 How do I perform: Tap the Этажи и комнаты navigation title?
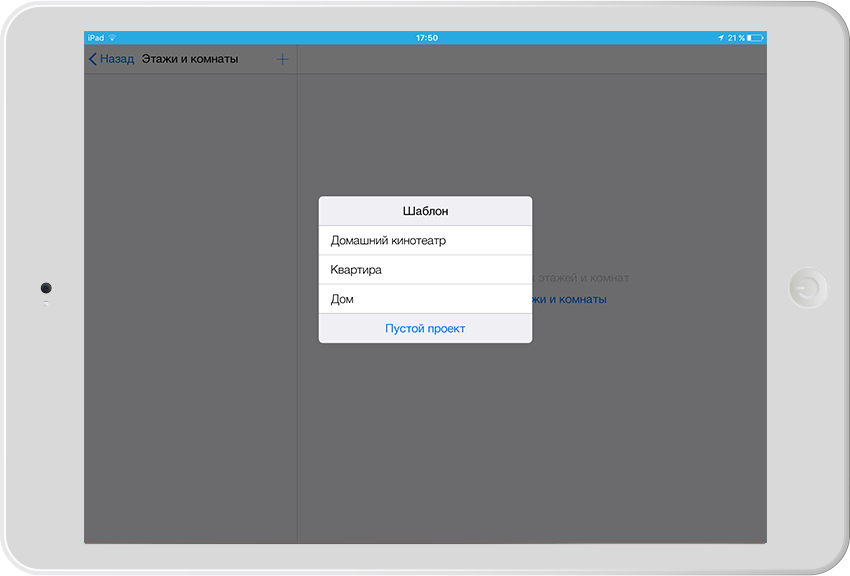[190, 59]
